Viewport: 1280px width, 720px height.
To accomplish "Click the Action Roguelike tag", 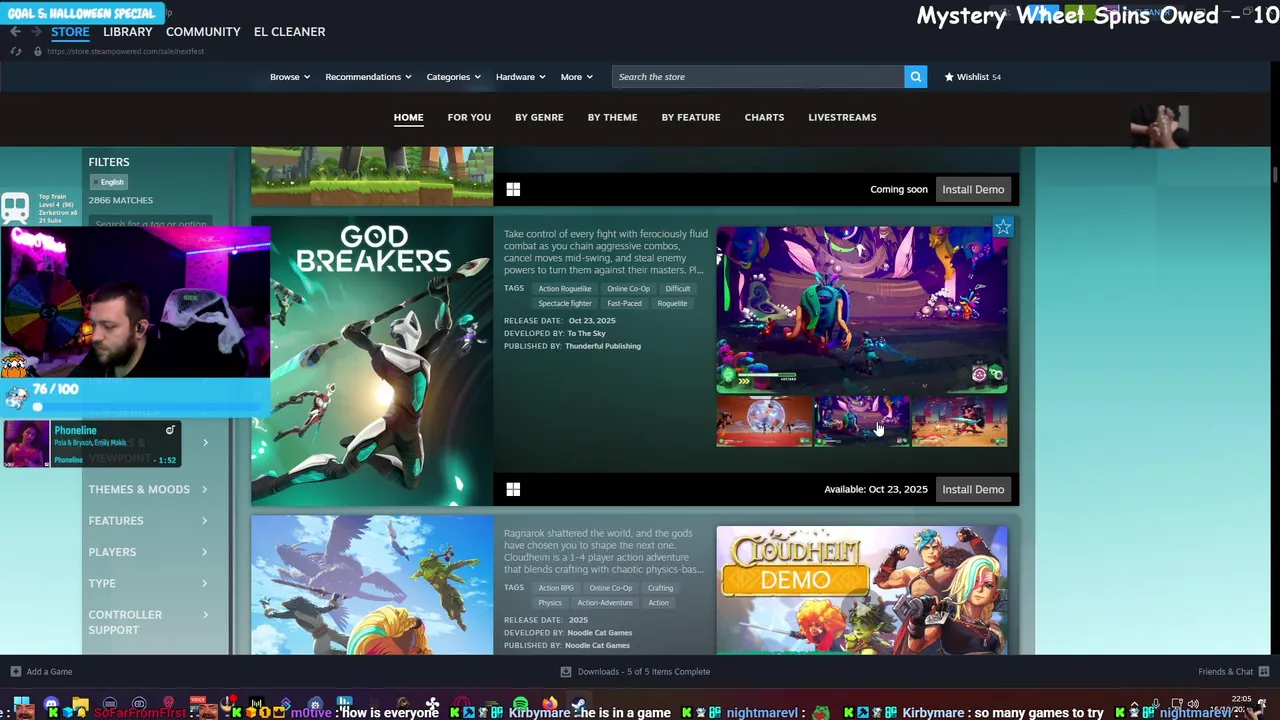I will coord(565,288).
